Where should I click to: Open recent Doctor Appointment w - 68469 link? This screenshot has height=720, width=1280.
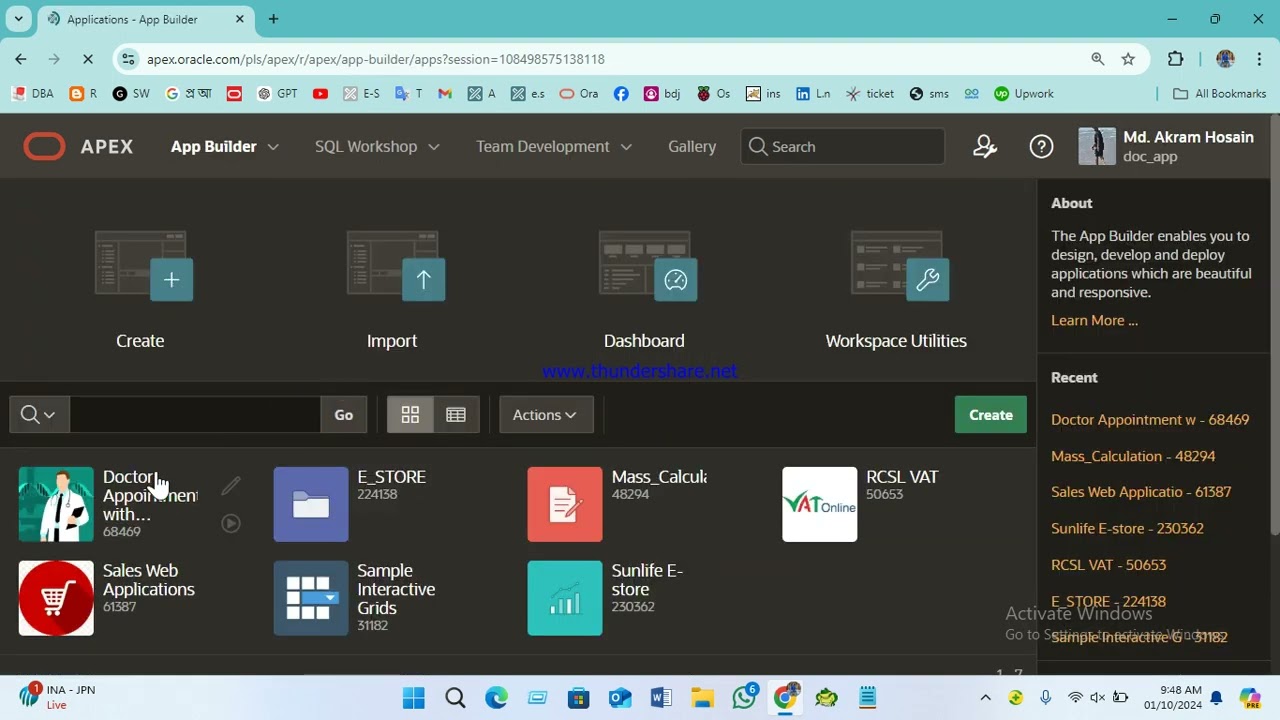[1150, 420]
